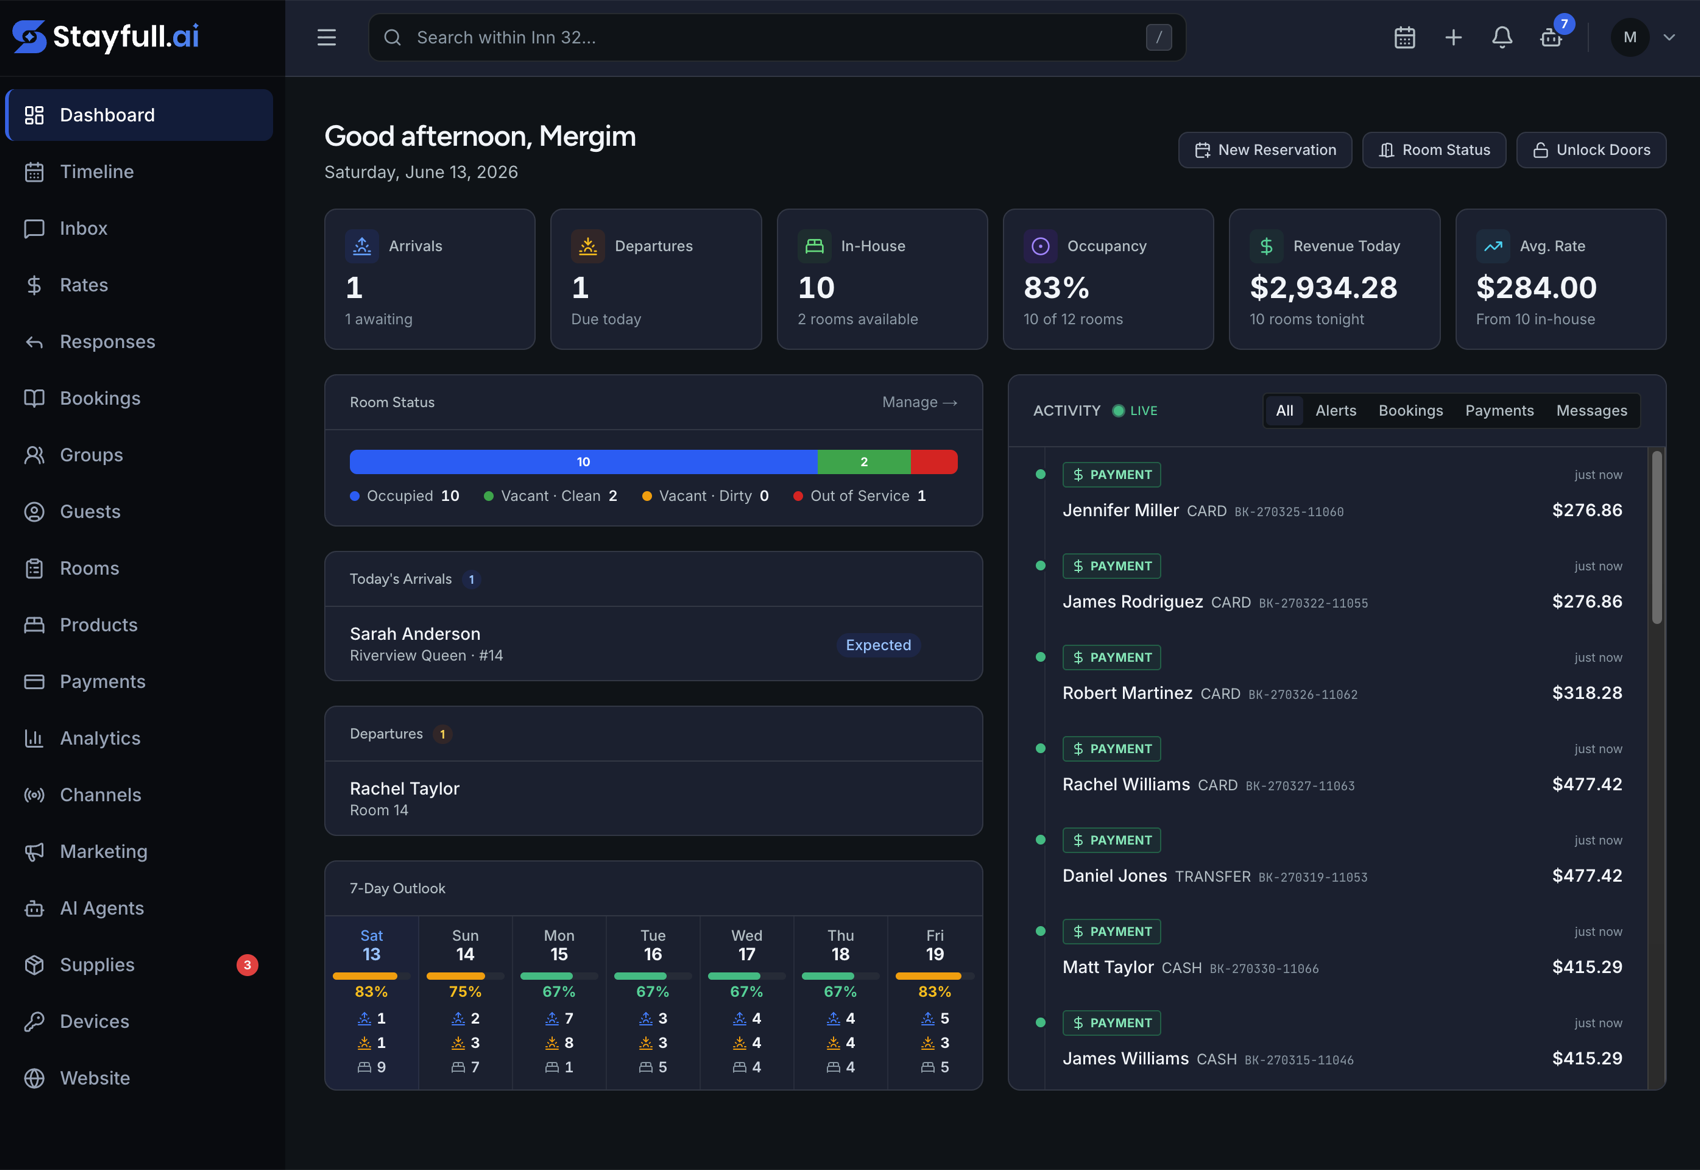Screen dimensions: 1700x1170
Task: Open the calendar icon in top bar
Action: (x=1404, y=37)
